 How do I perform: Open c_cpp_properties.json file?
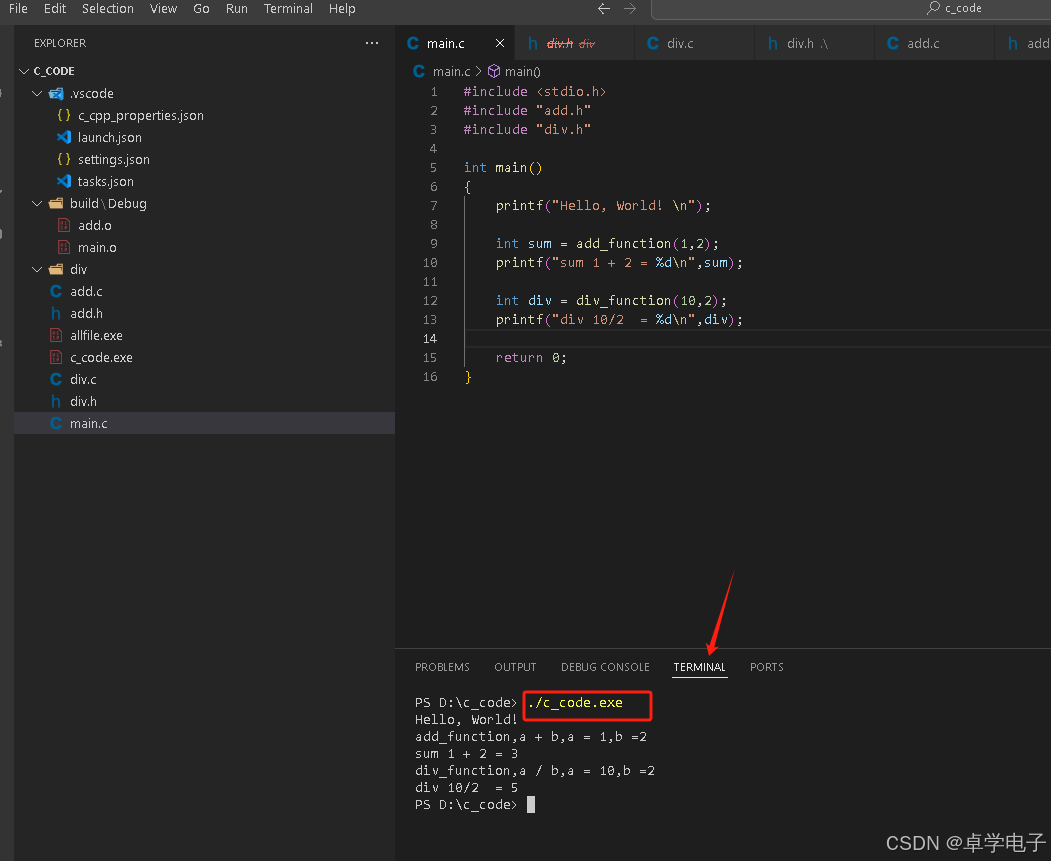click(141, 115)
